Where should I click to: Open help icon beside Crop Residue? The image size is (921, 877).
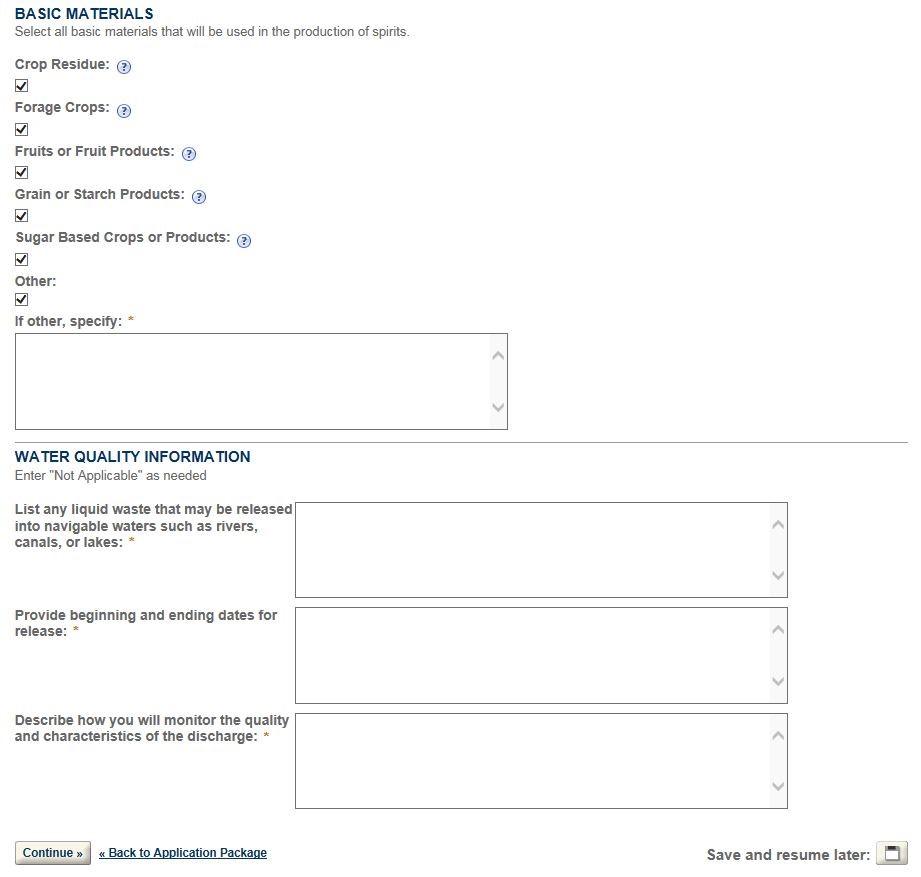coord(124,67)
